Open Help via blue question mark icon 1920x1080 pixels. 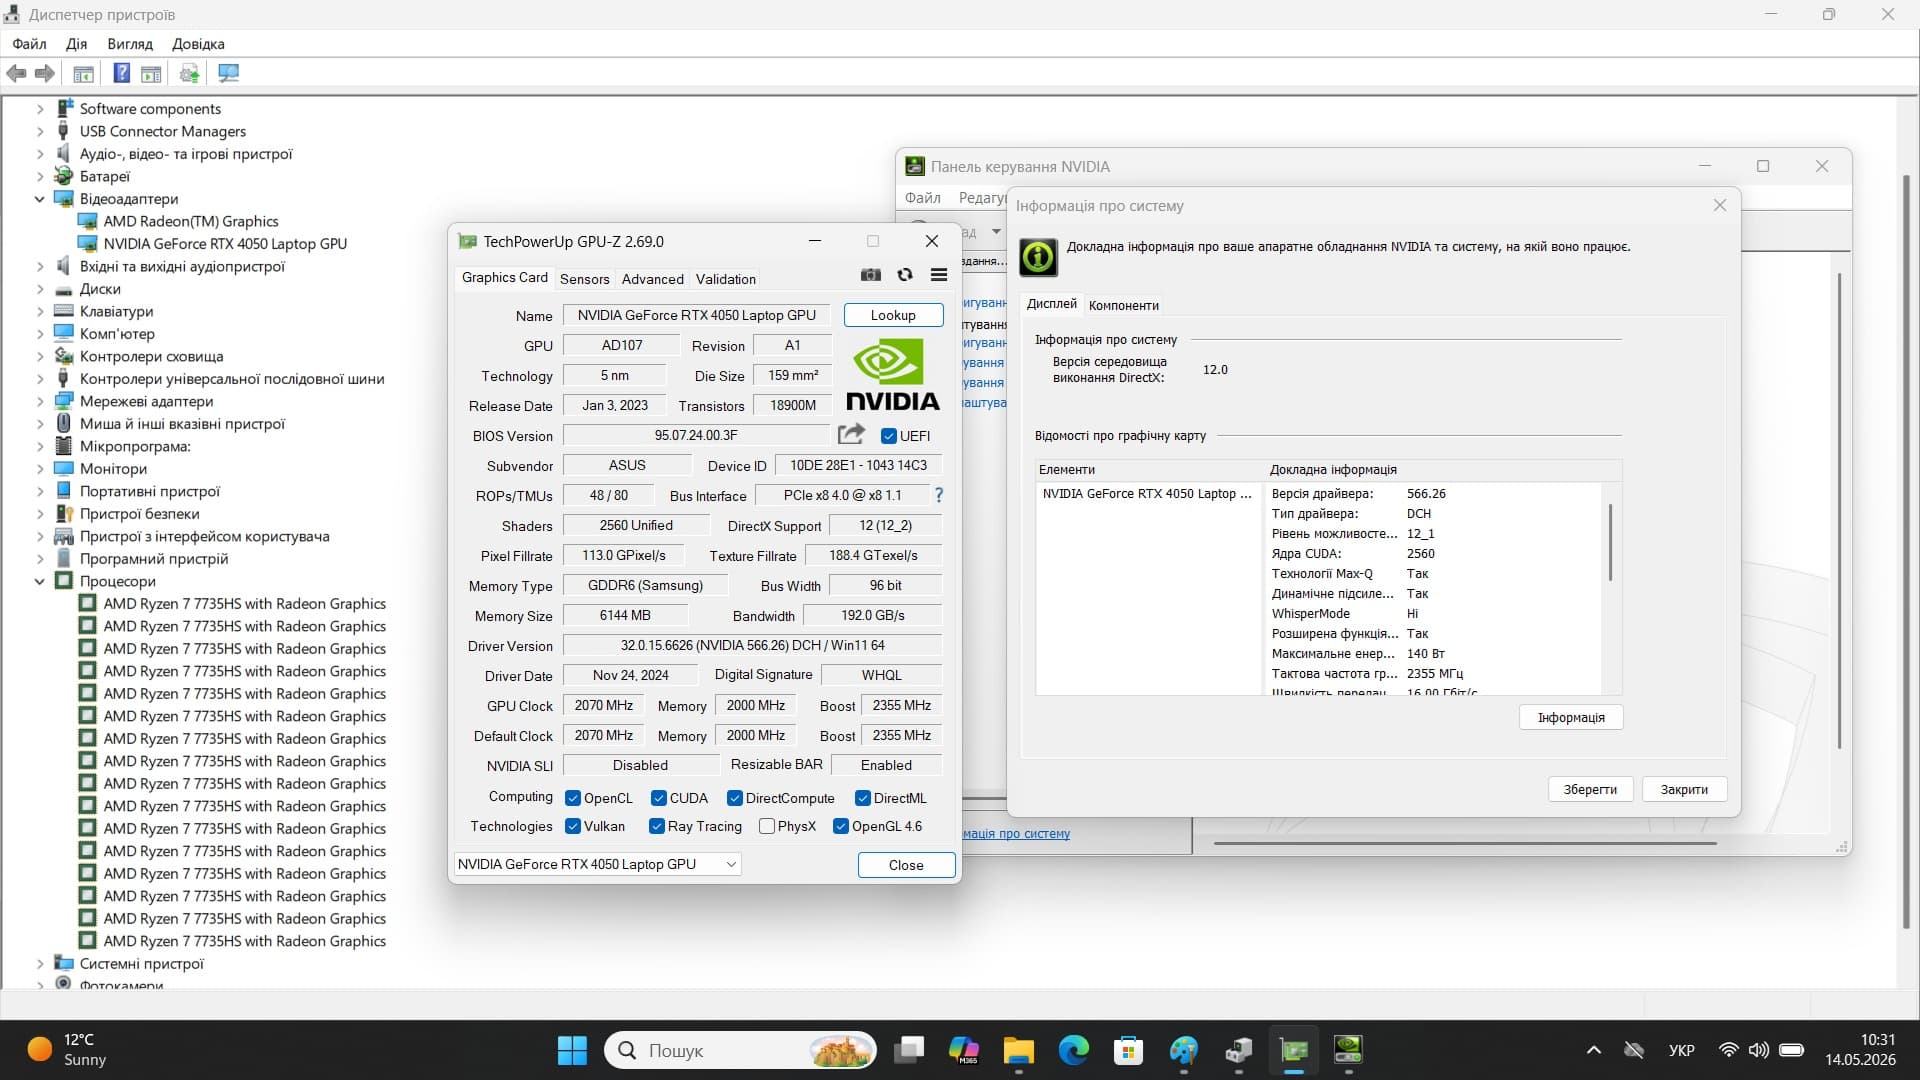coord(121,73)
